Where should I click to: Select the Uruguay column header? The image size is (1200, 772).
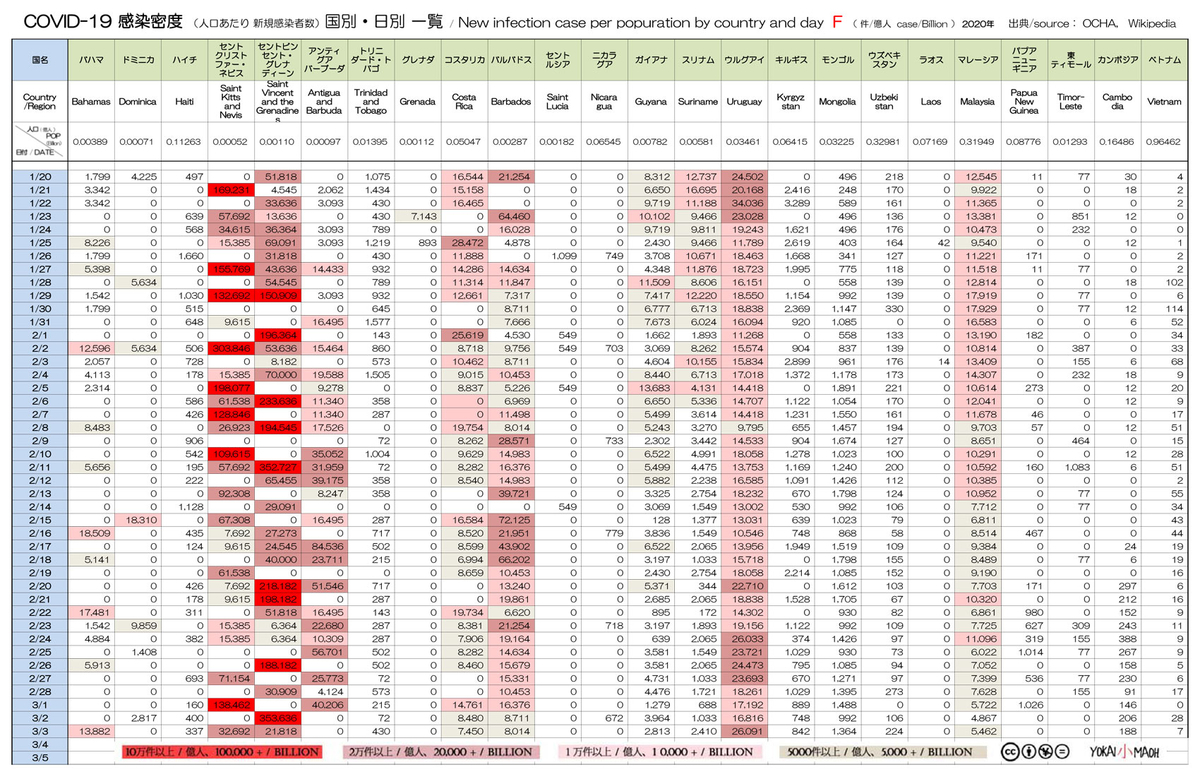tap(744, 102)
